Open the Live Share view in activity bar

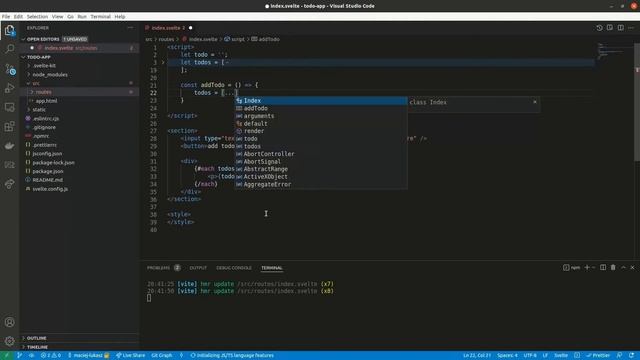(x=9, y=184)
